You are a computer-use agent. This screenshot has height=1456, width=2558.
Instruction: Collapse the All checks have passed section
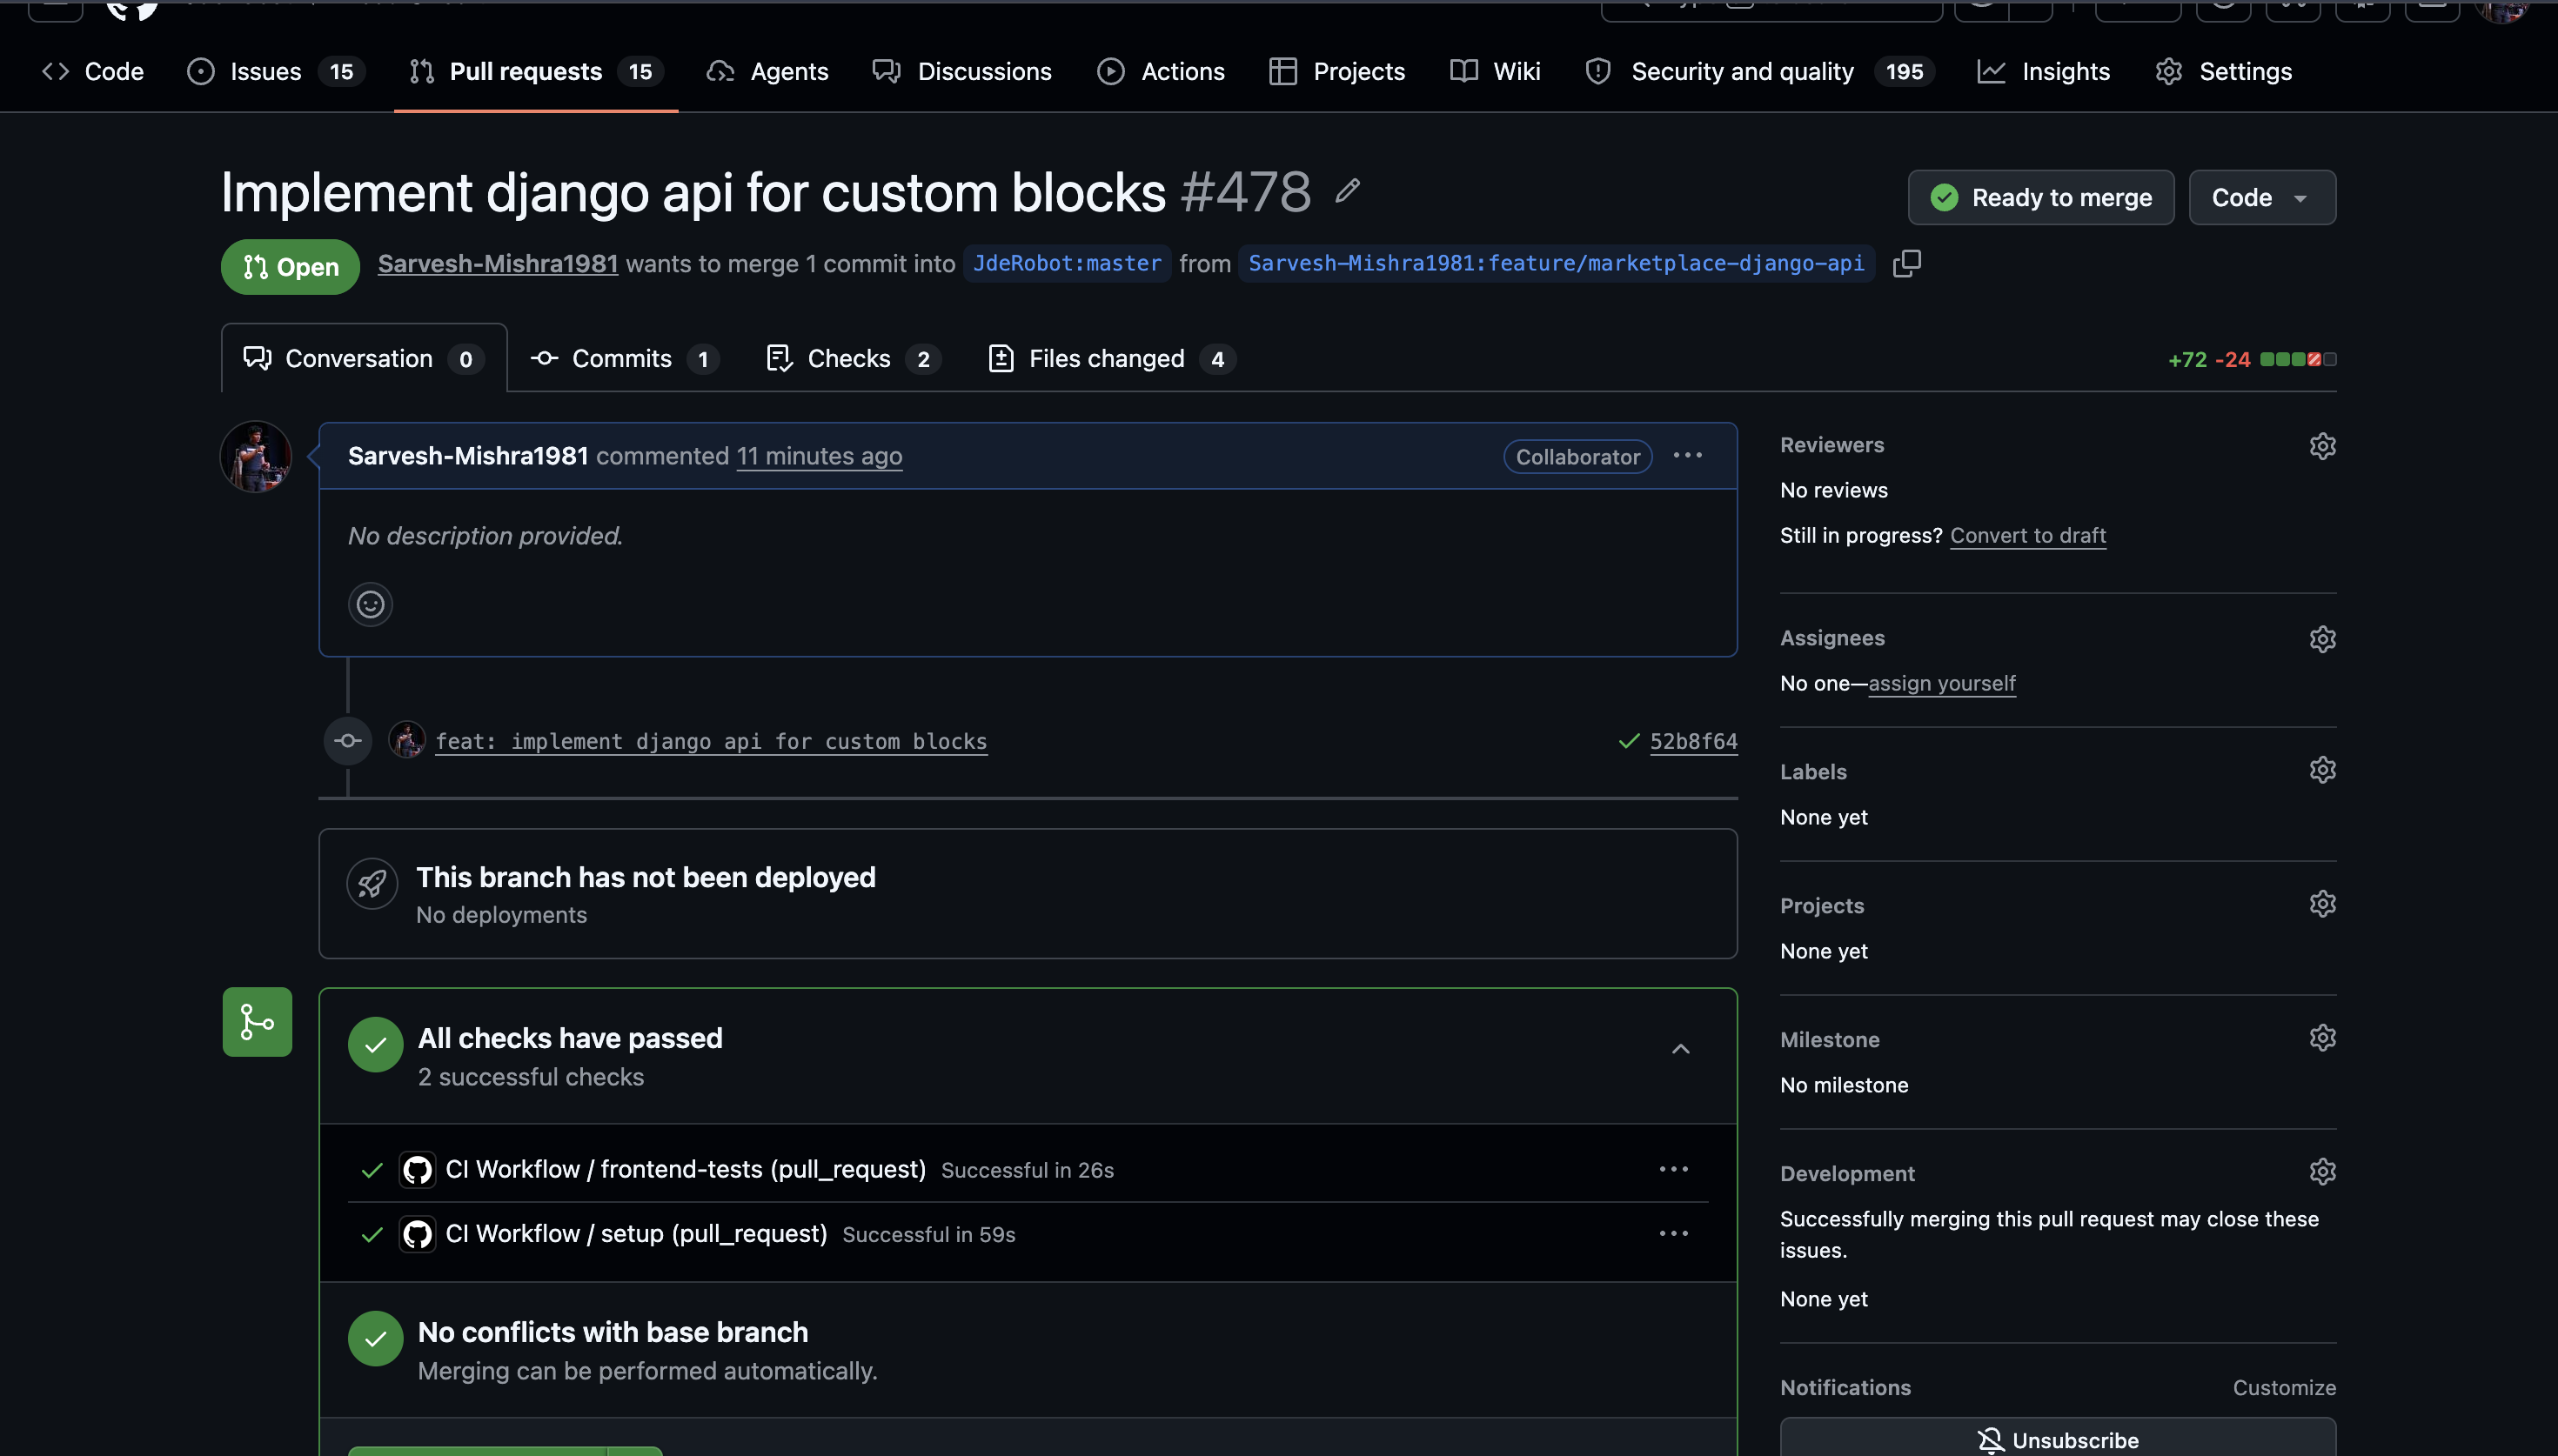(x=1680, y=1049)
